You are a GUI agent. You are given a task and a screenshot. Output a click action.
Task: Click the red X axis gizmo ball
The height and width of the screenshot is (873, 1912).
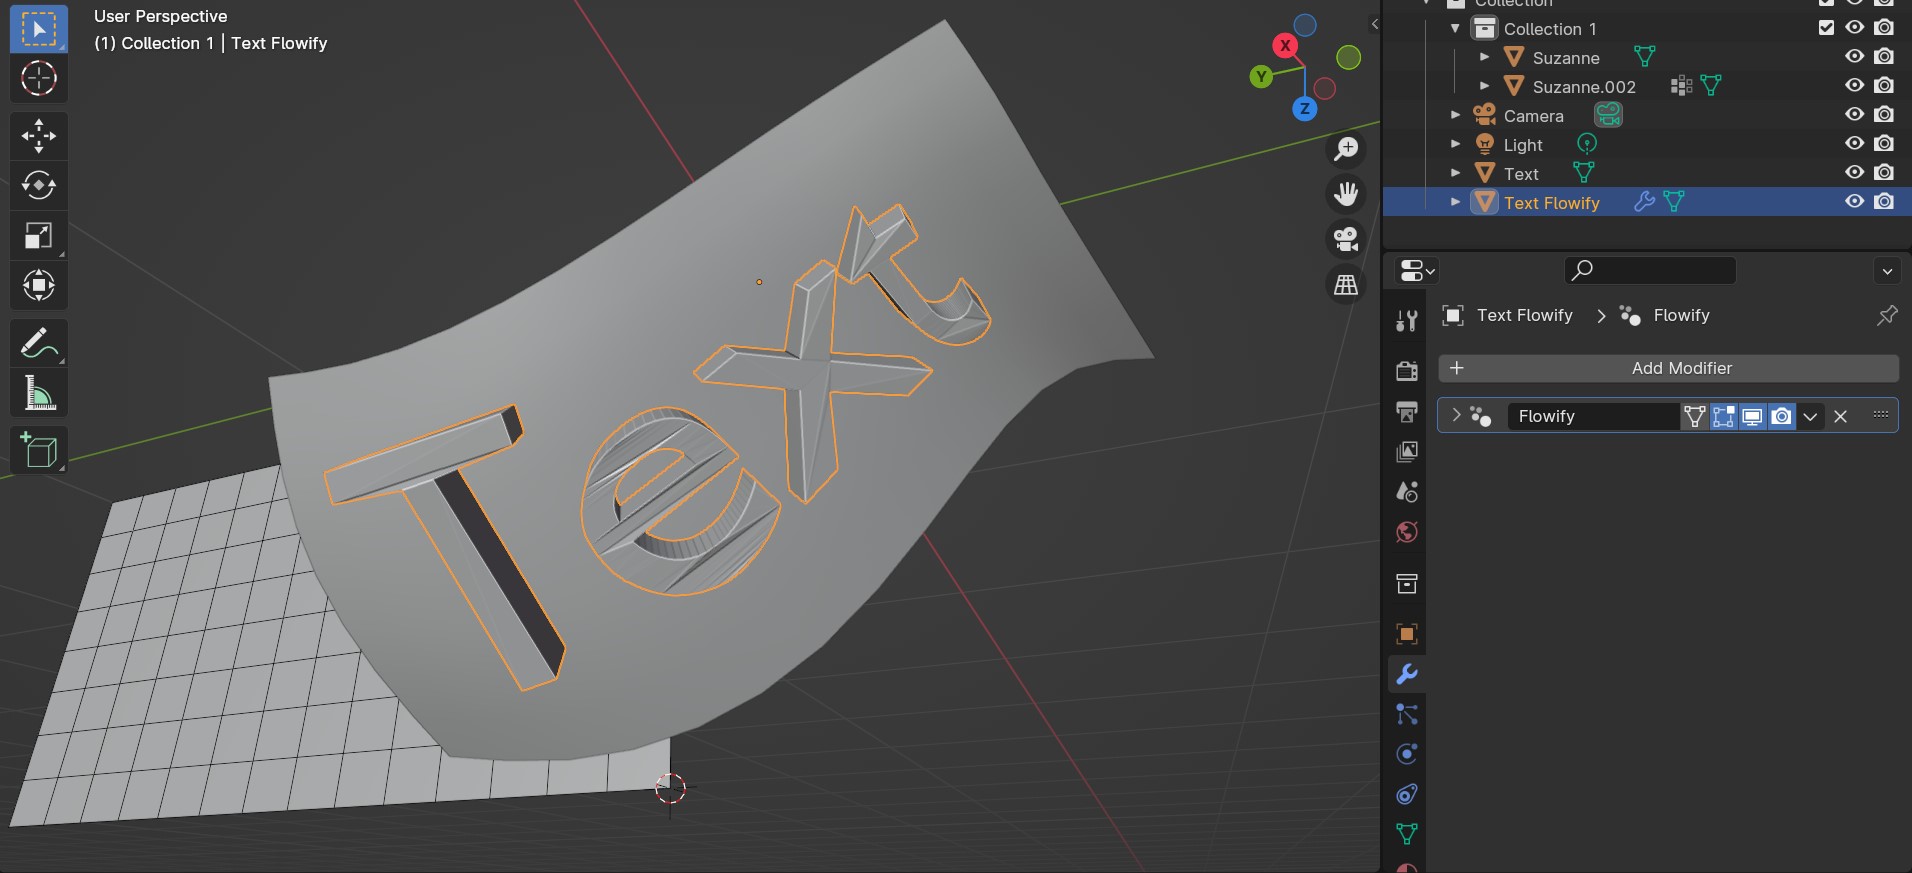click(1285, 45)
